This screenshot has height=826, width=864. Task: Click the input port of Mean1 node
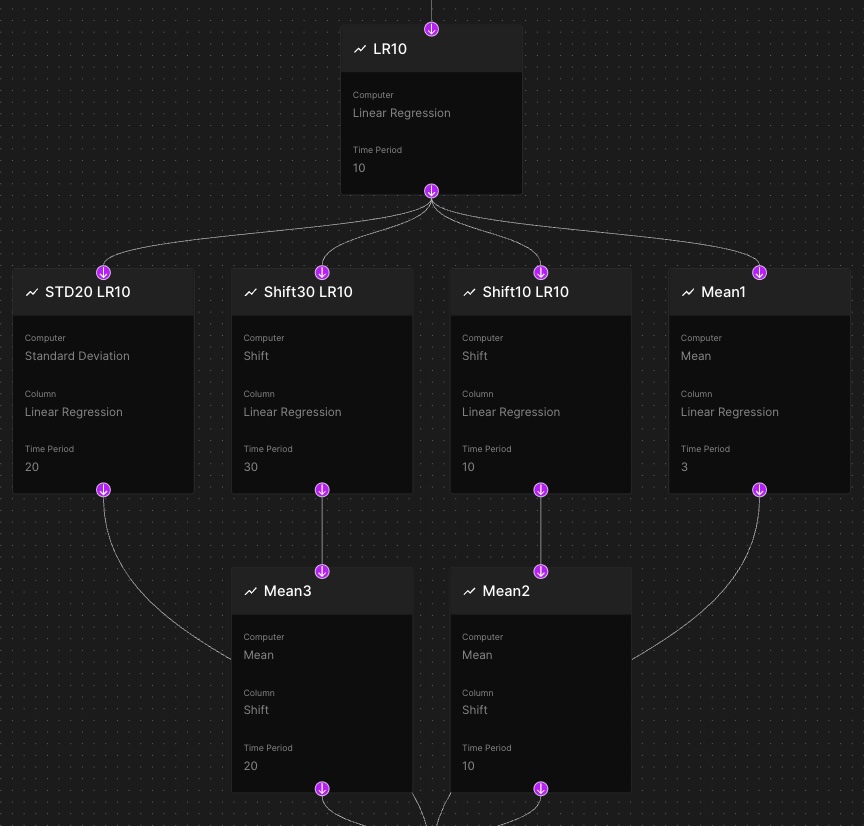760,272
